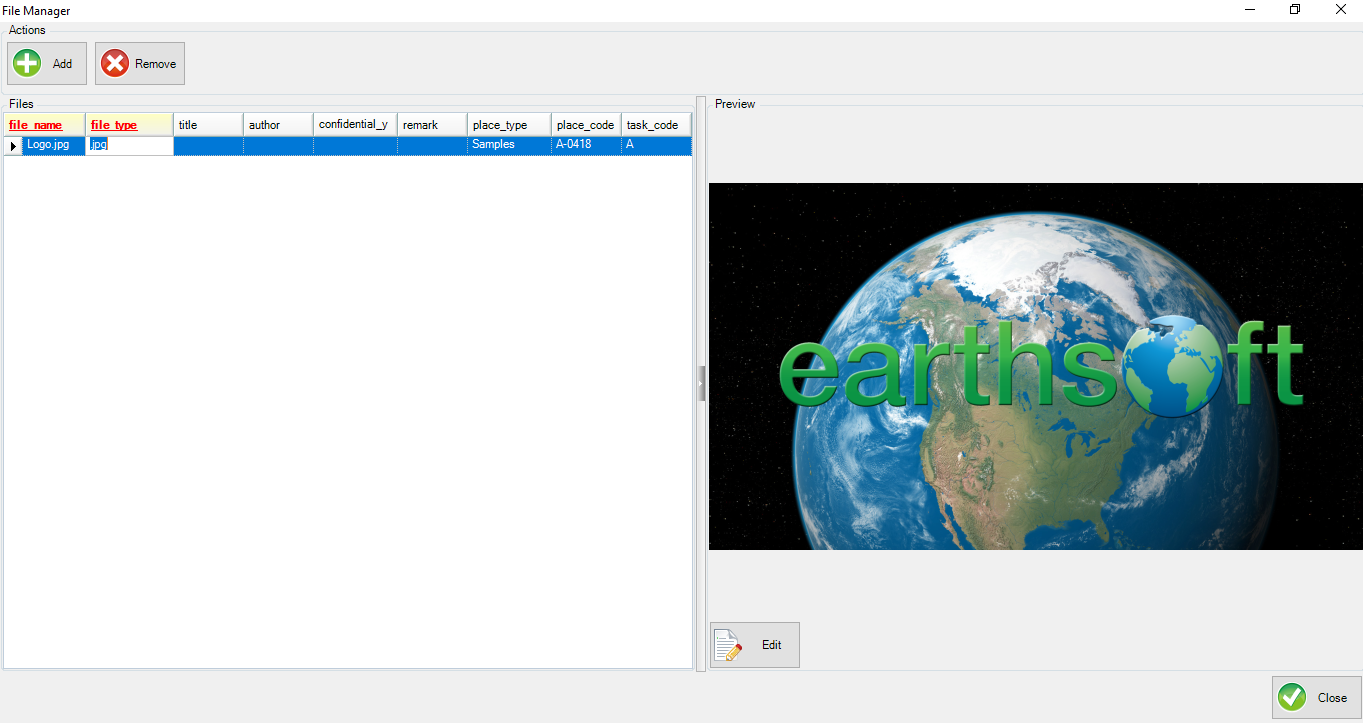Click the earthsoft preview image
1363x723 pixels.
pyautogui.click(x=1035, y=366)
